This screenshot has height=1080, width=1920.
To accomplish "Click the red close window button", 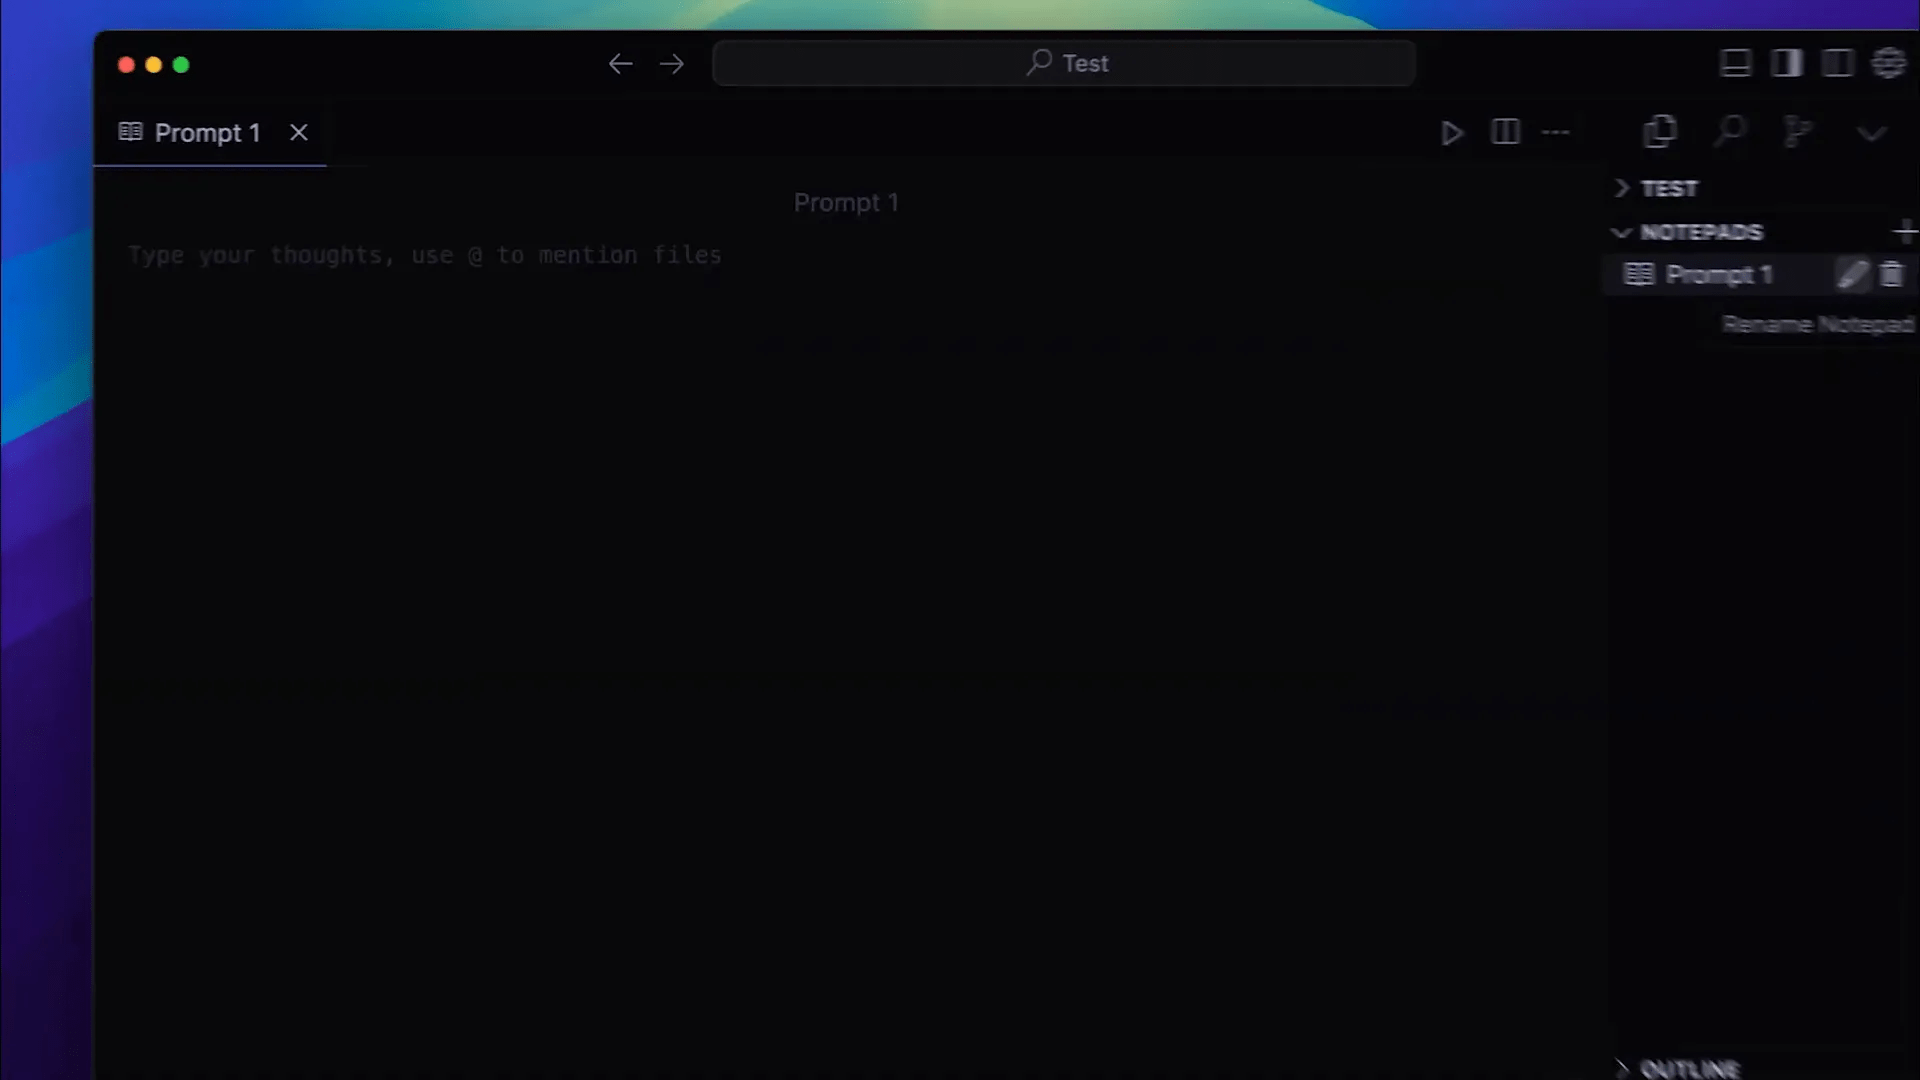I will click(126, 65).
